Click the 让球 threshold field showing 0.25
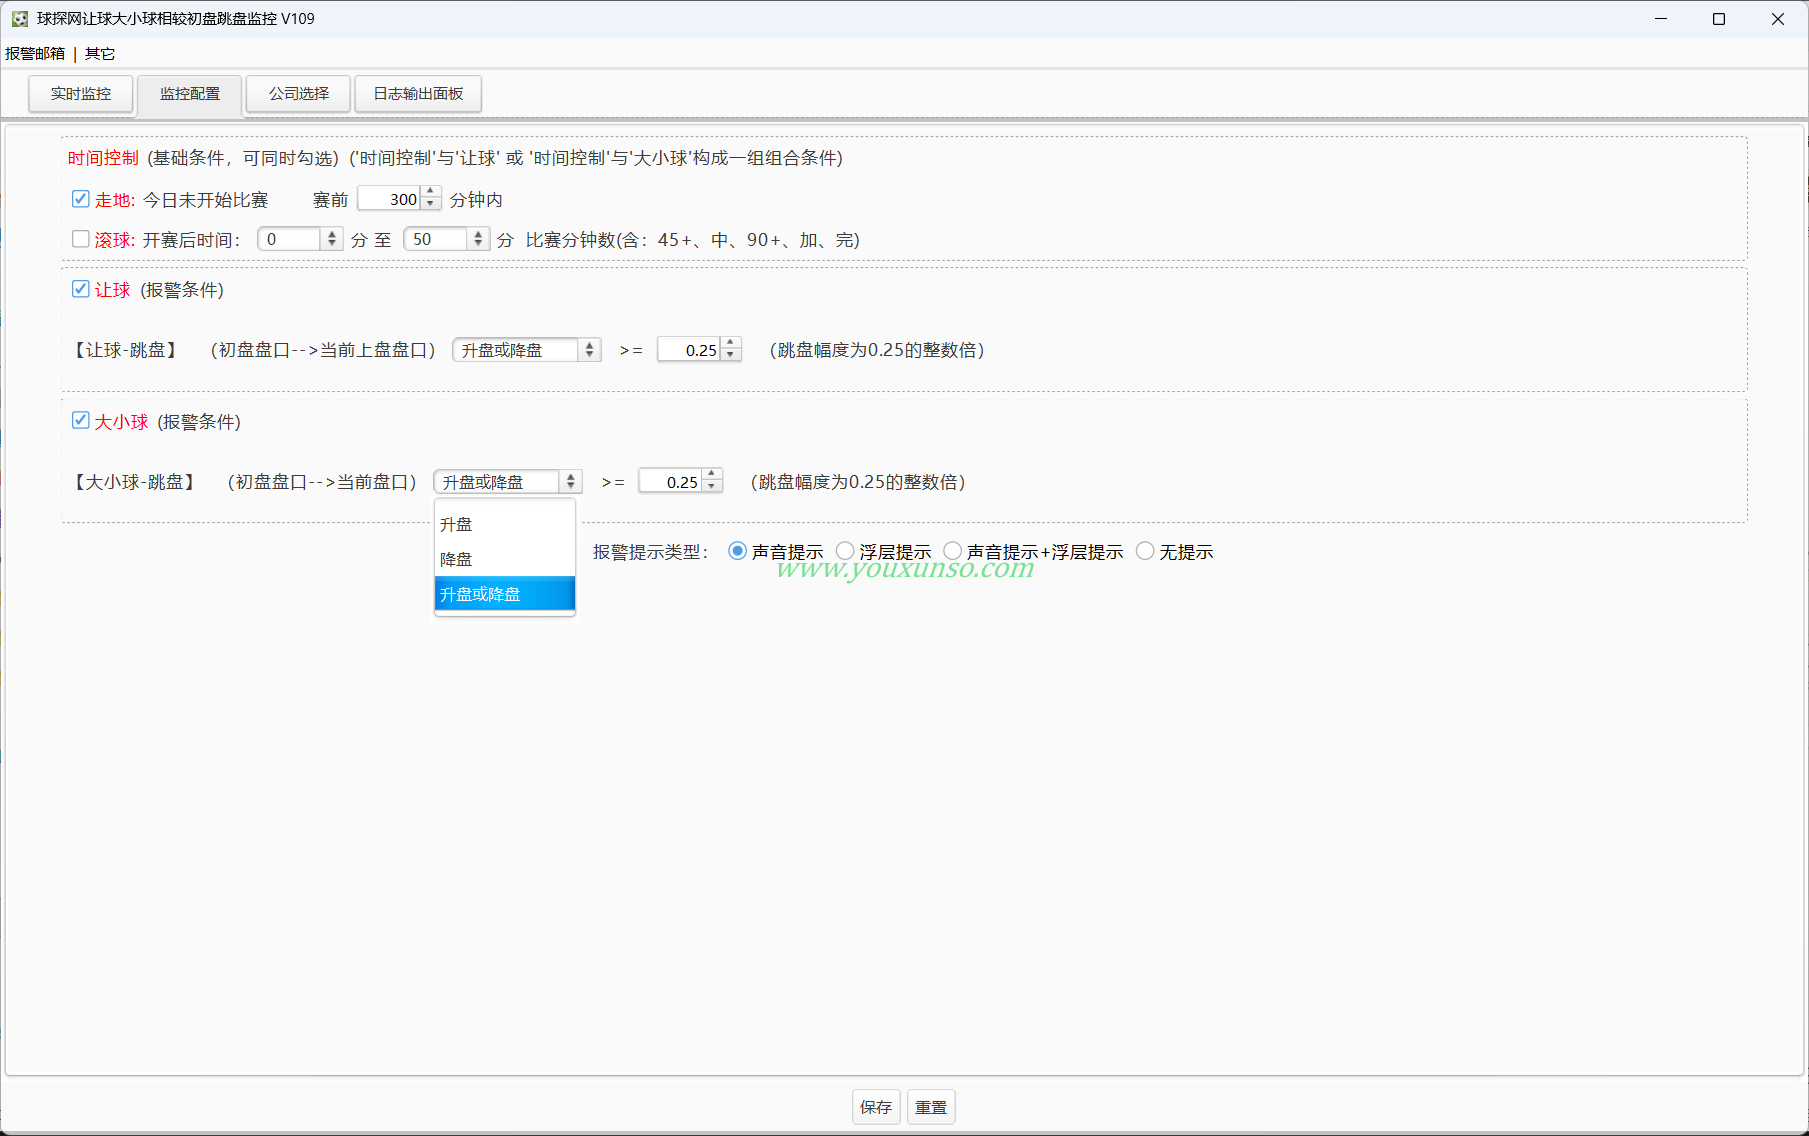The width and height of the screenshot is (1809, 1136). [x=689, y=350]
